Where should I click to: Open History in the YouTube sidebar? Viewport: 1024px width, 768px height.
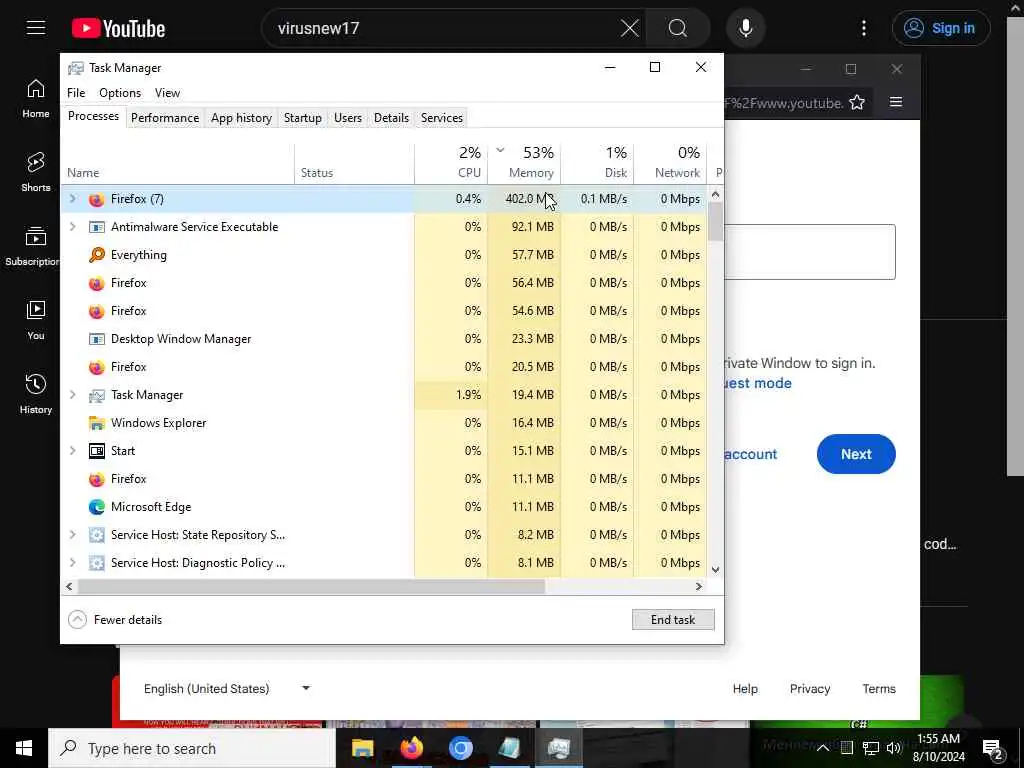coord(35,394)
